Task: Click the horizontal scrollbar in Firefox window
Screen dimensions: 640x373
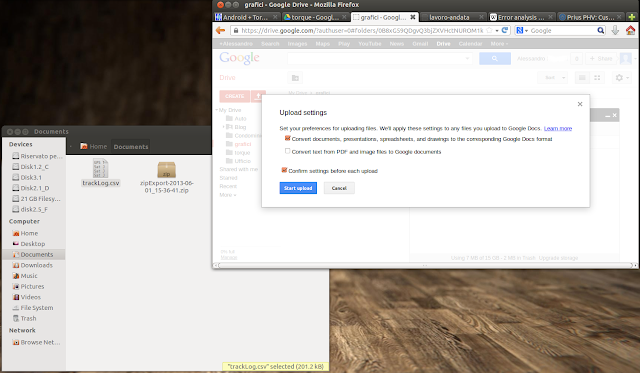Action: click(x=424, y=265)
